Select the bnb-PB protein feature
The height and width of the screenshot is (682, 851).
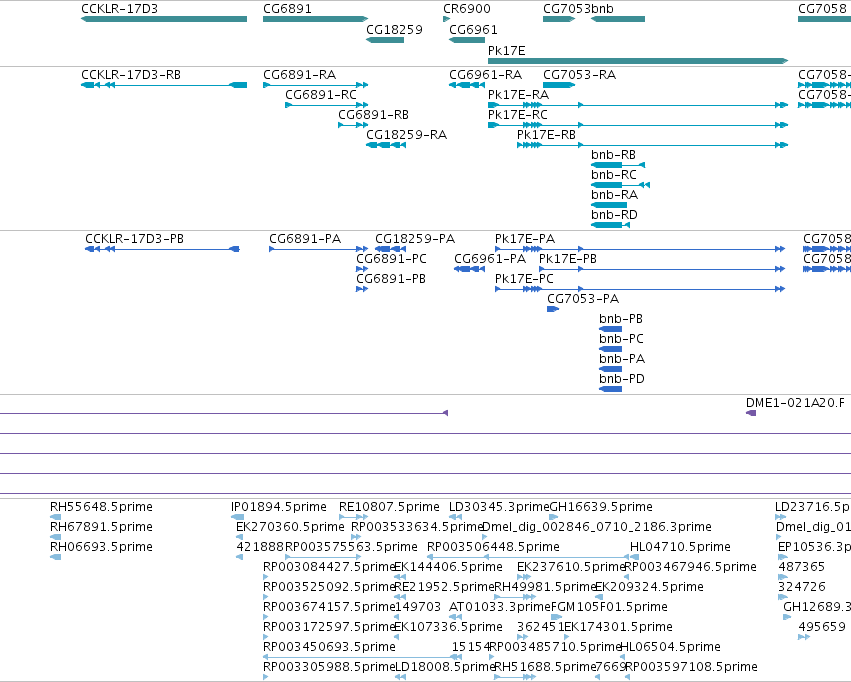[x=611, y=329]
